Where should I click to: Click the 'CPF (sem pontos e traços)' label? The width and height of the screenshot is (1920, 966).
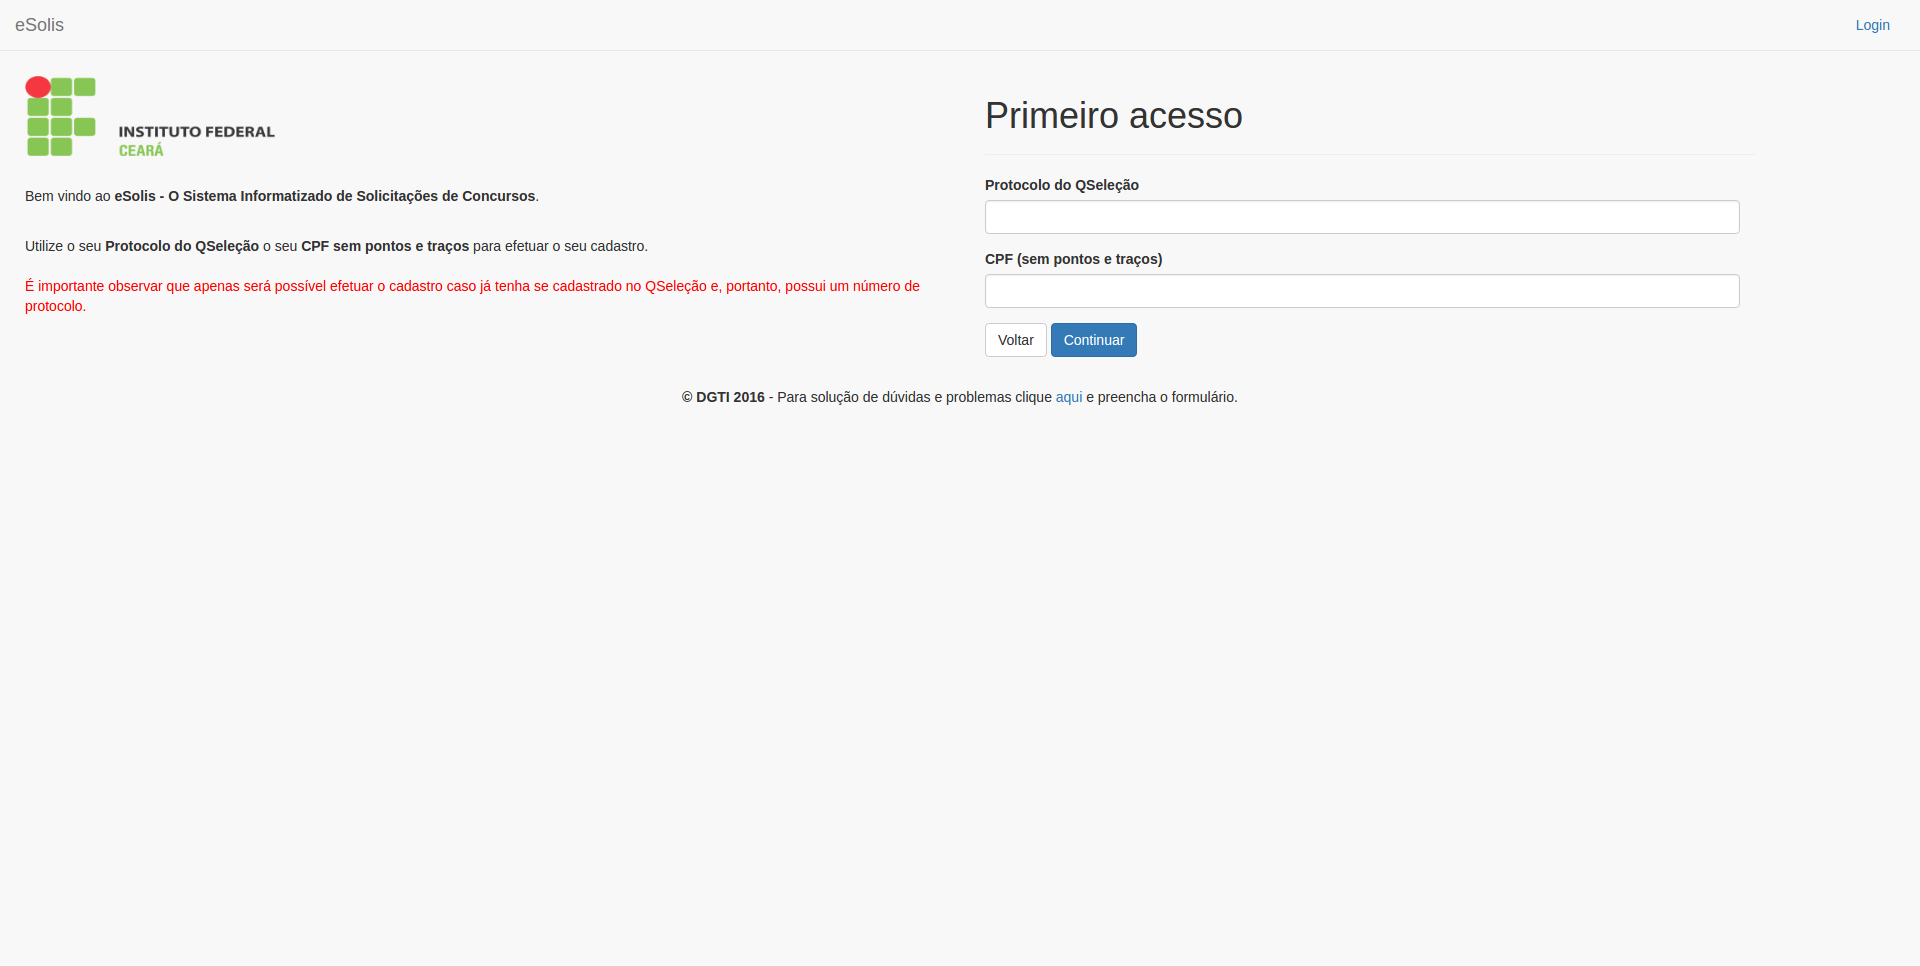(1073, 259)
